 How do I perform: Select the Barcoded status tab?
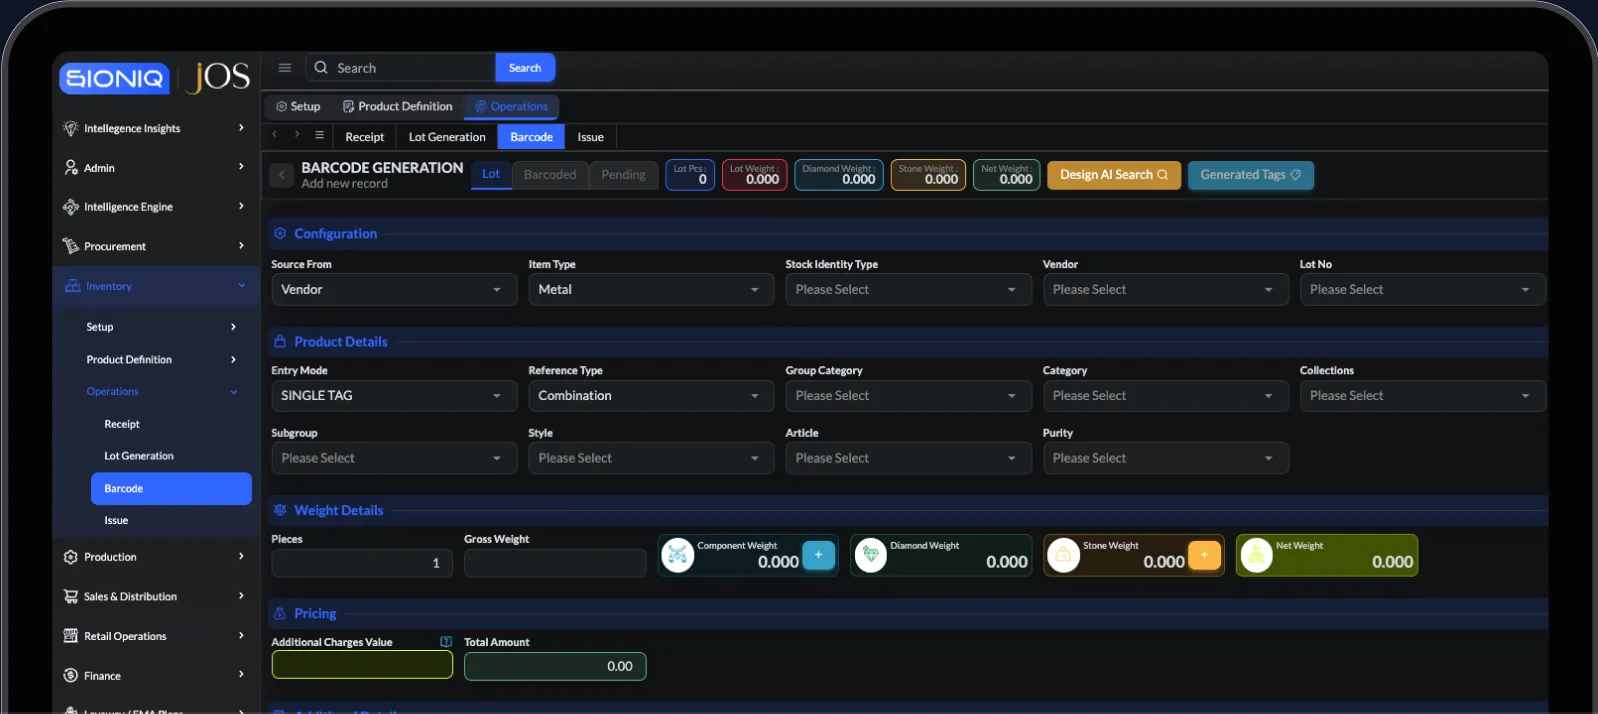(550, 175)
